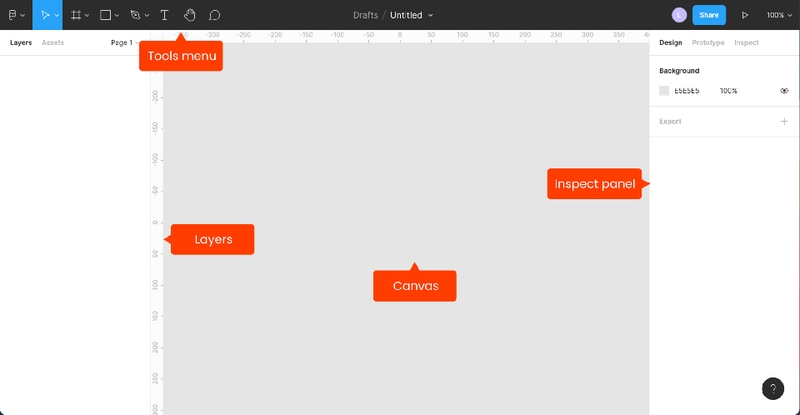Select the Rectangle shape tool

[x=105, y=15]
